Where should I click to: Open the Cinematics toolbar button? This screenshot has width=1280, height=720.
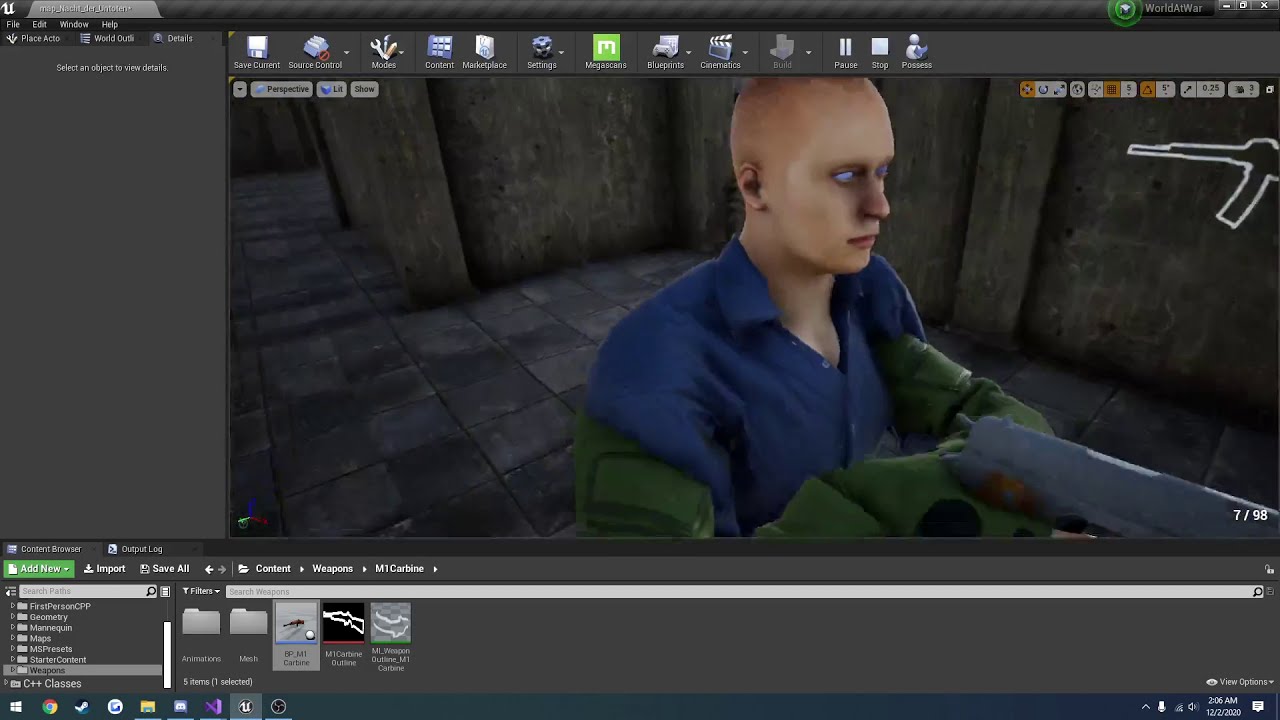pyautogui.click(x=720, y=53)
